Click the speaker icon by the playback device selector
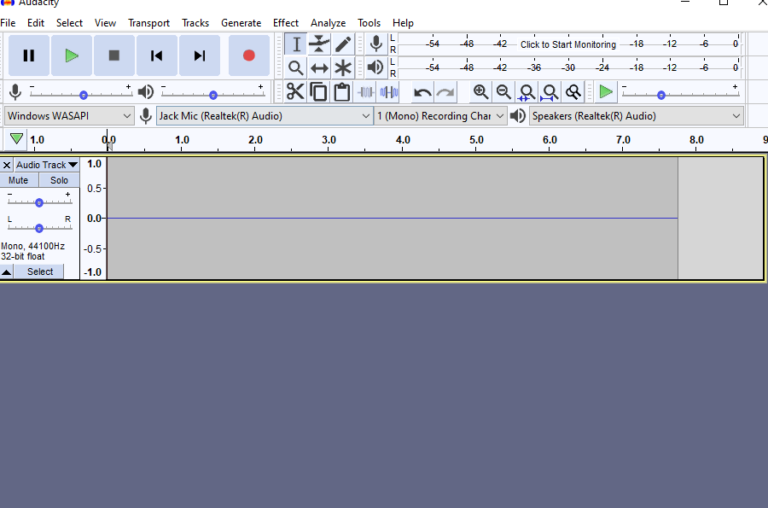The height and width of the screenshot is (508, 768). (x=518, y=116)
